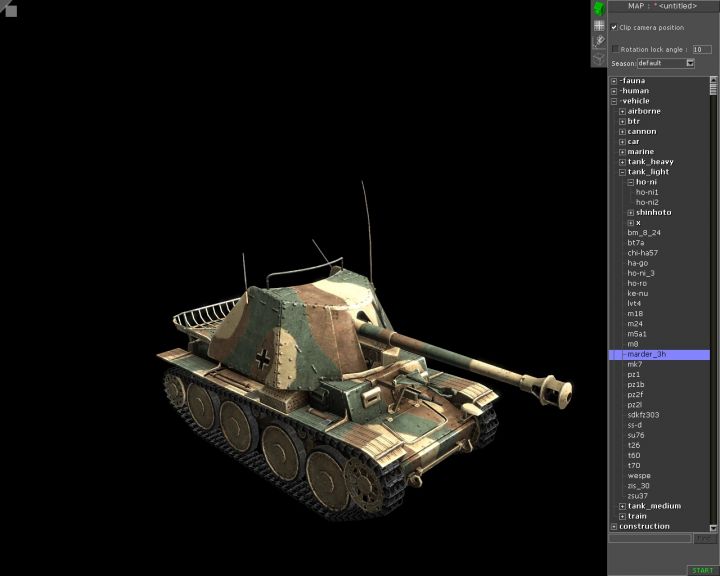This screenshot has height=576, width=720.
Task: Click the tree list scroll-up arrow
Action: [714, 81]
